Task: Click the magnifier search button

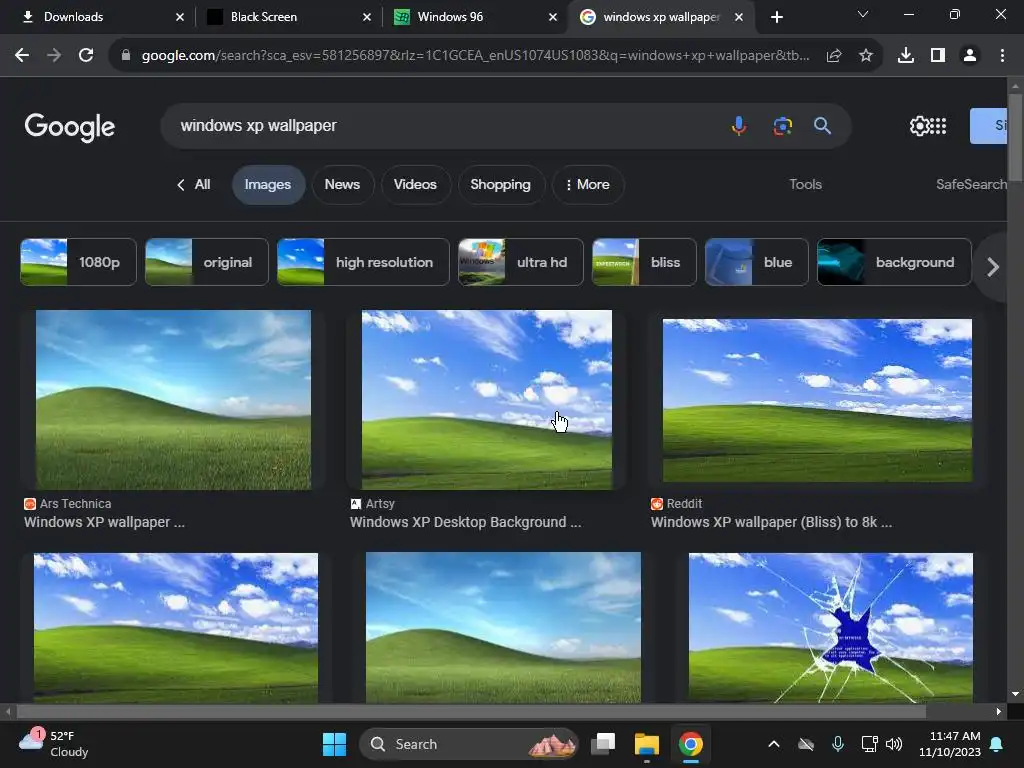Action: click(x=822, y=125)
